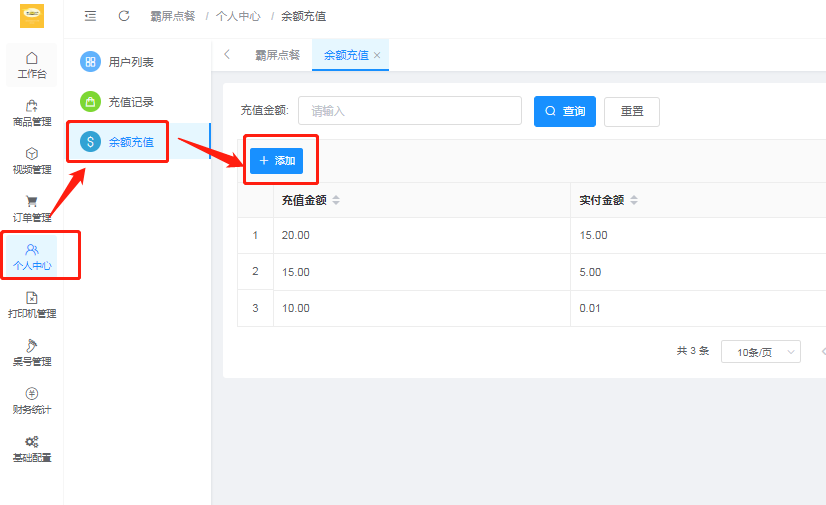Click the tab scroll-left chevron

tap(227, 54)
